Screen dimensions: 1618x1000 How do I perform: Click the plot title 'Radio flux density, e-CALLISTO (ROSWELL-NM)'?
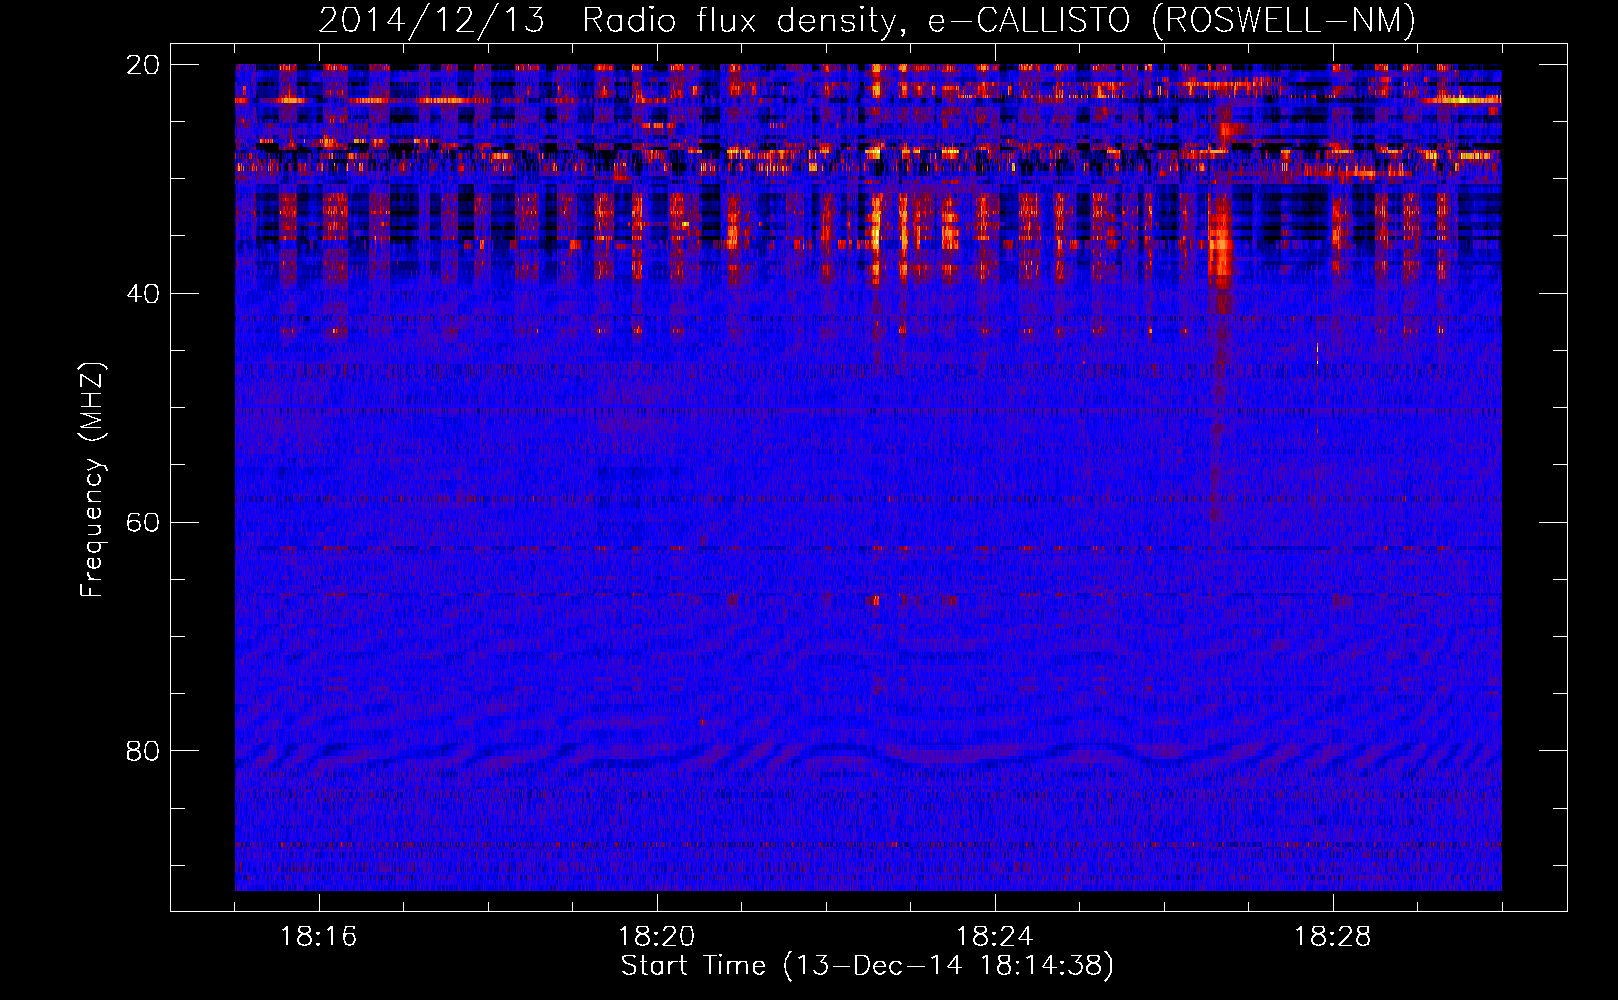coord(999,20)
